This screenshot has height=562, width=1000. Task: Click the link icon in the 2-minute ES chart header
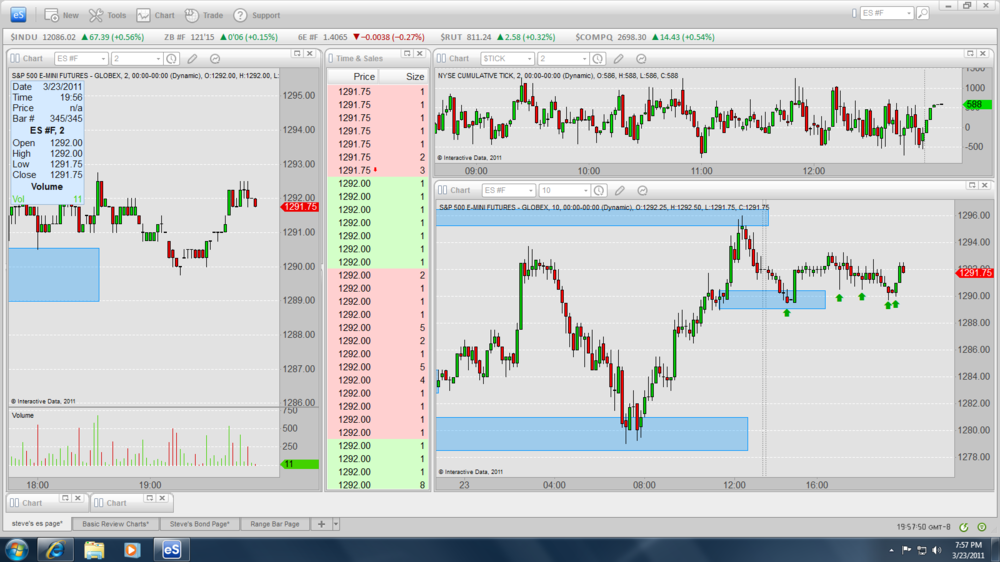15,58
